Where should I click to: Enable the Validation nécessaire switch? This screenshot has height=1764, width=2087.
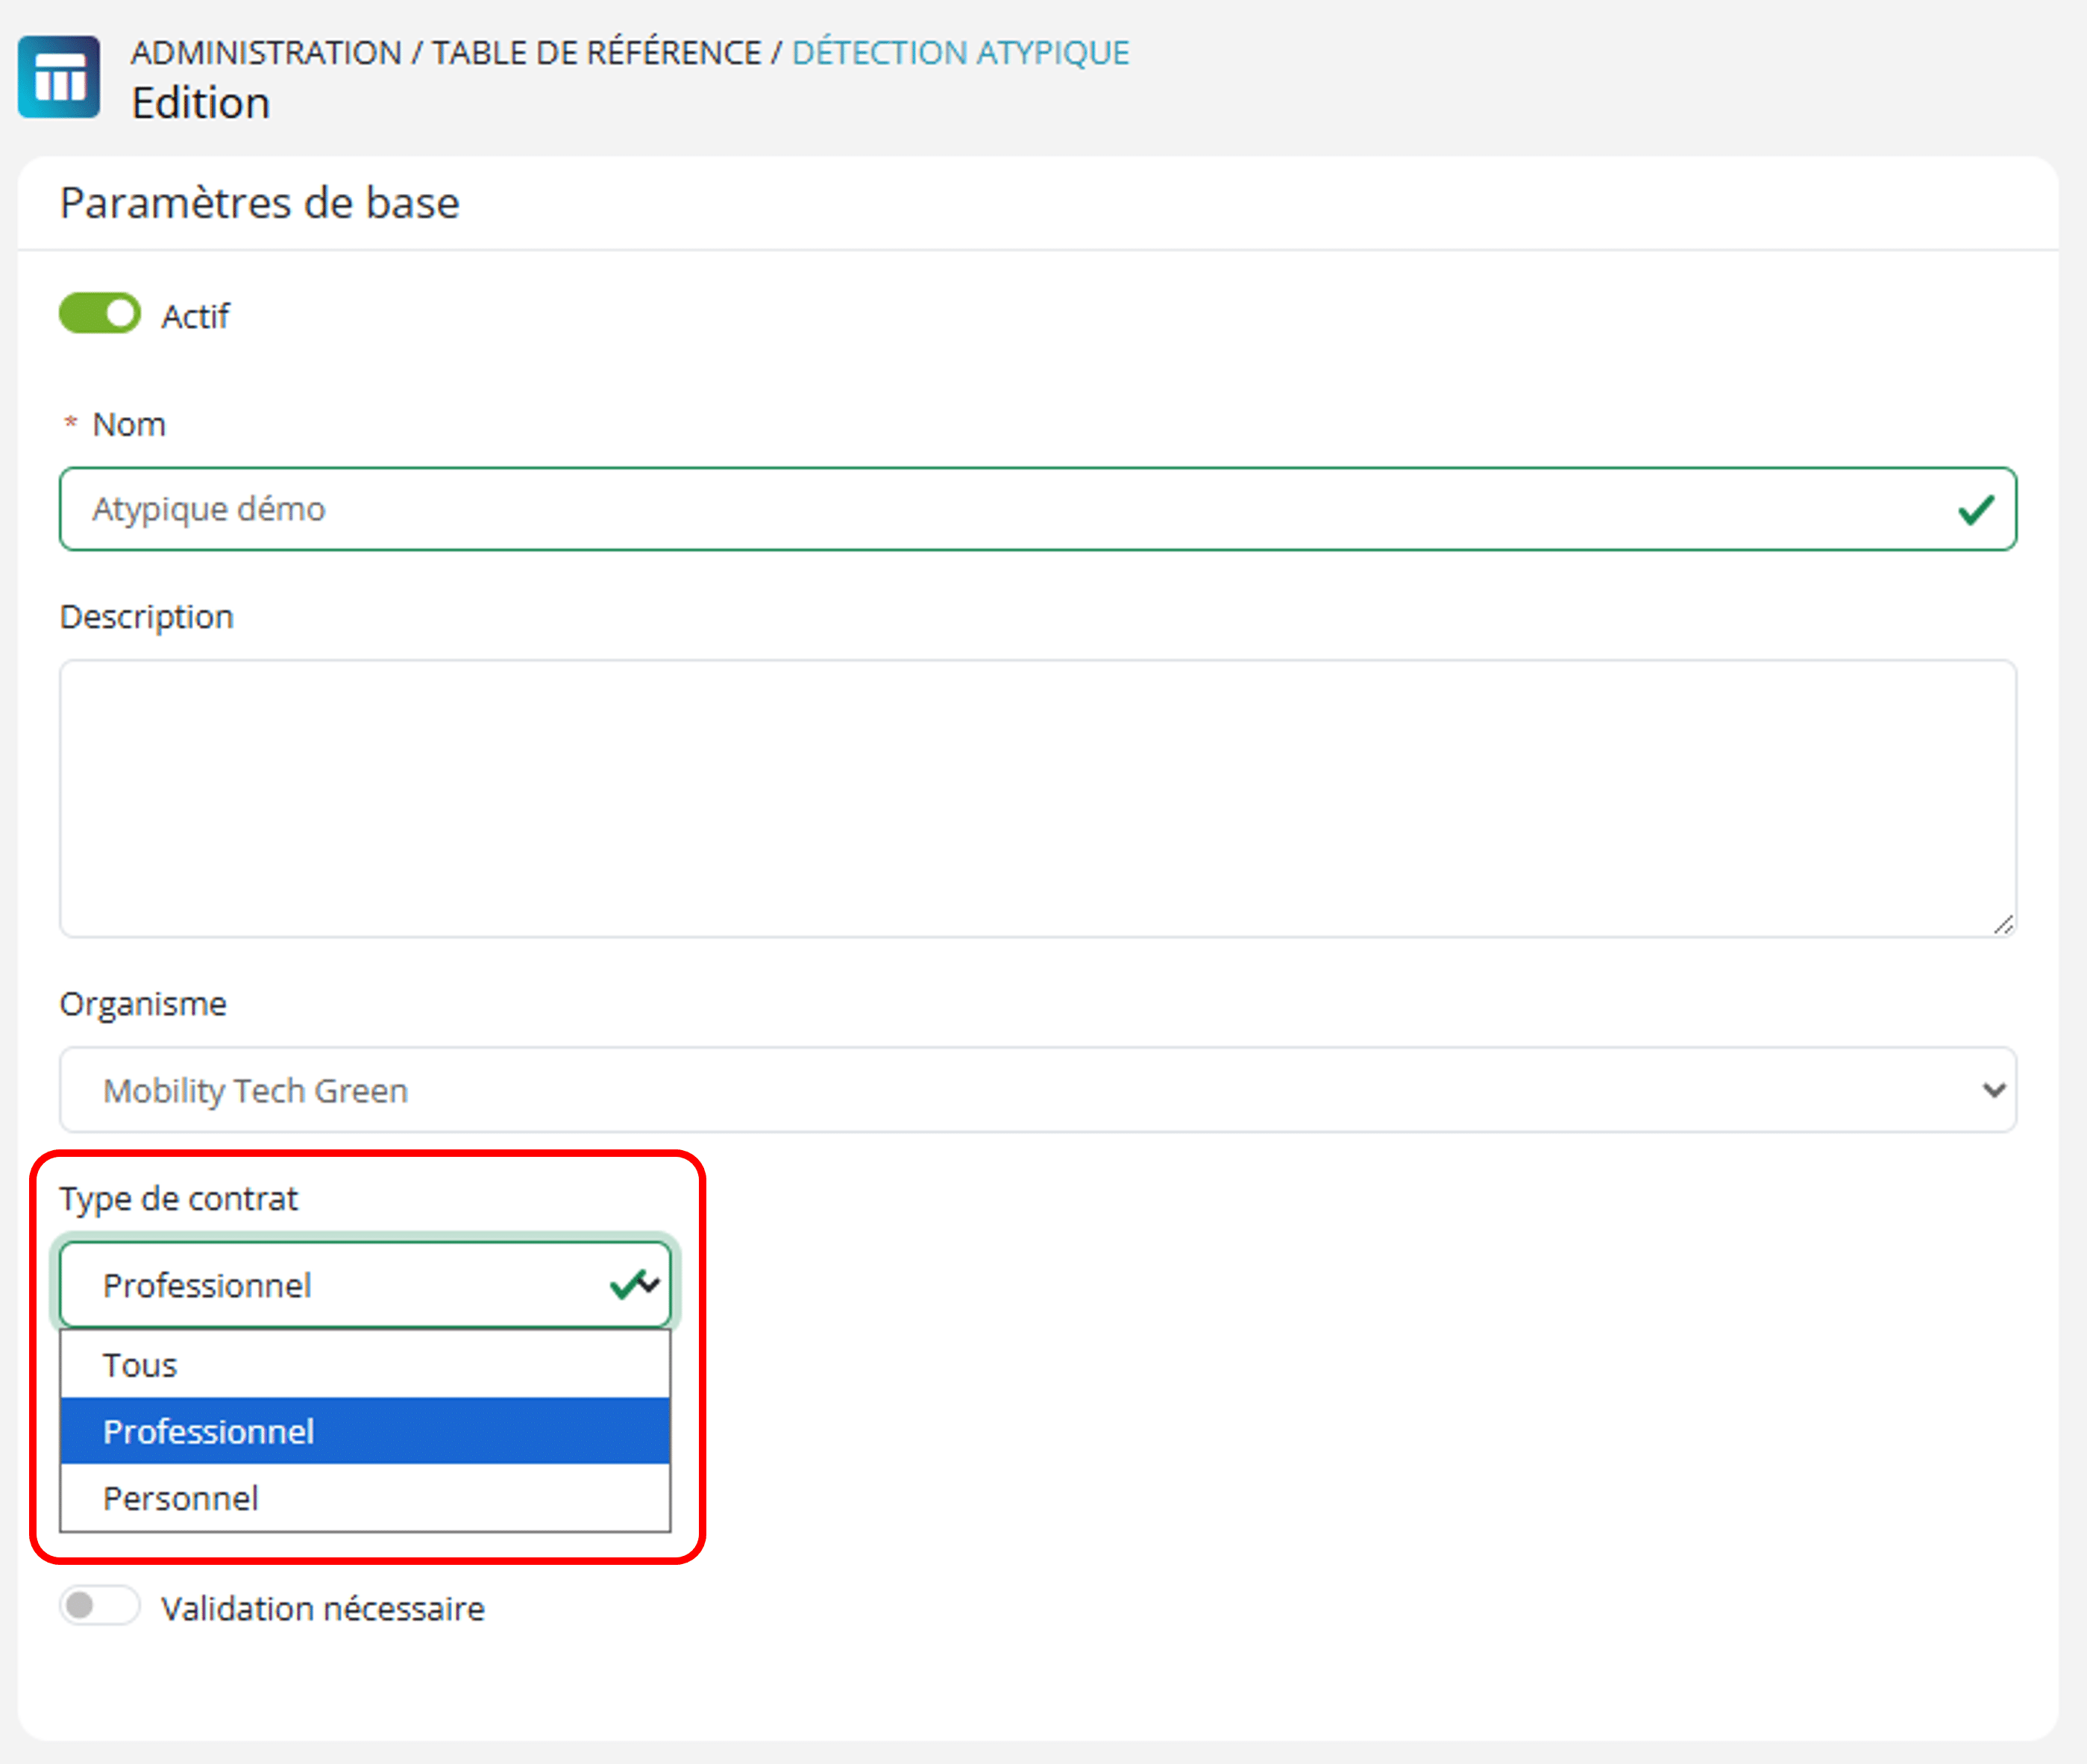pos(100,1607)
